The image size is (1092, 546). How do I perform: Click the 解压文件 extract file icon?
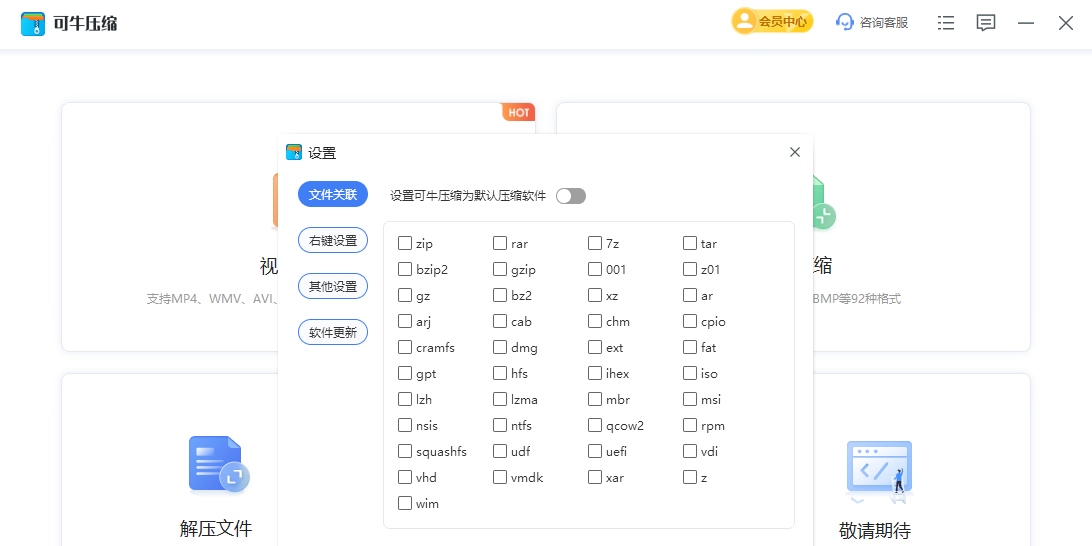[219, 464]
